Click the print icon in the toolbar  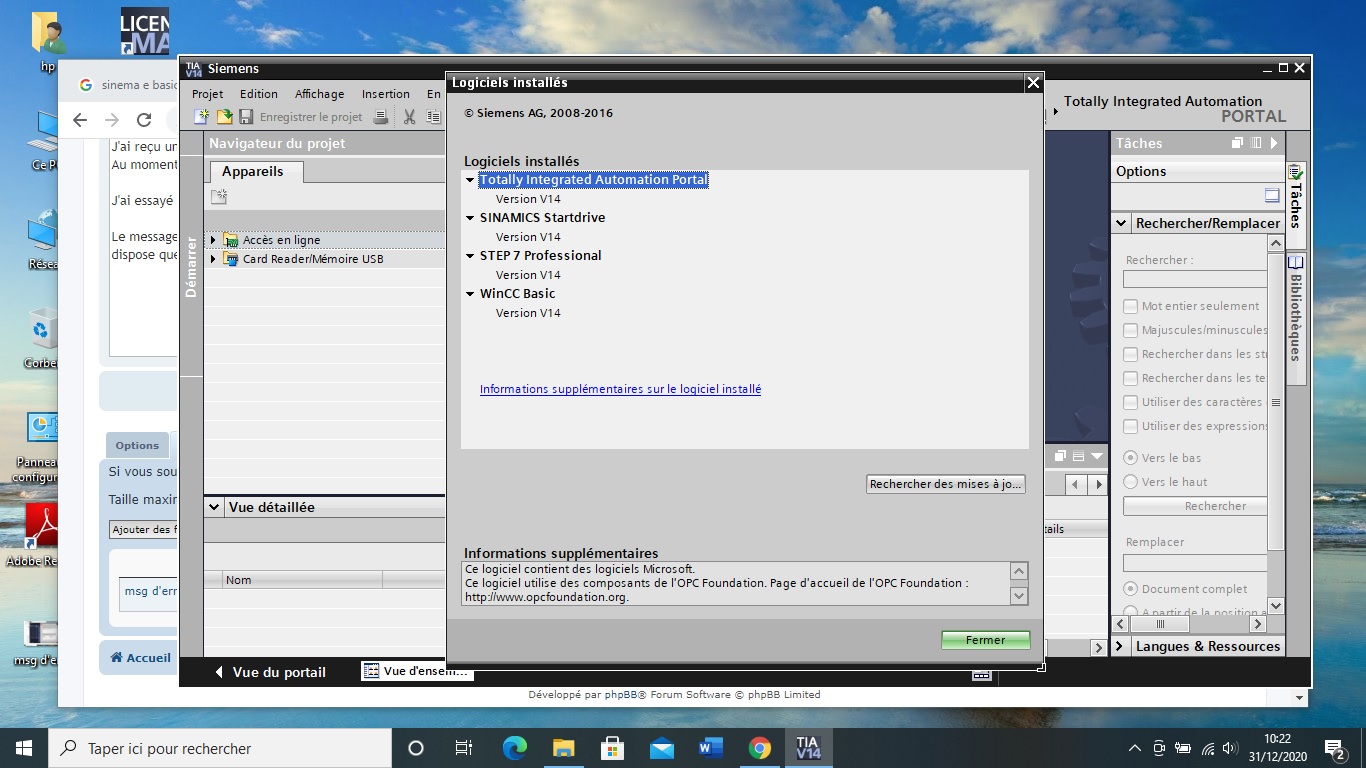(380, 117)
